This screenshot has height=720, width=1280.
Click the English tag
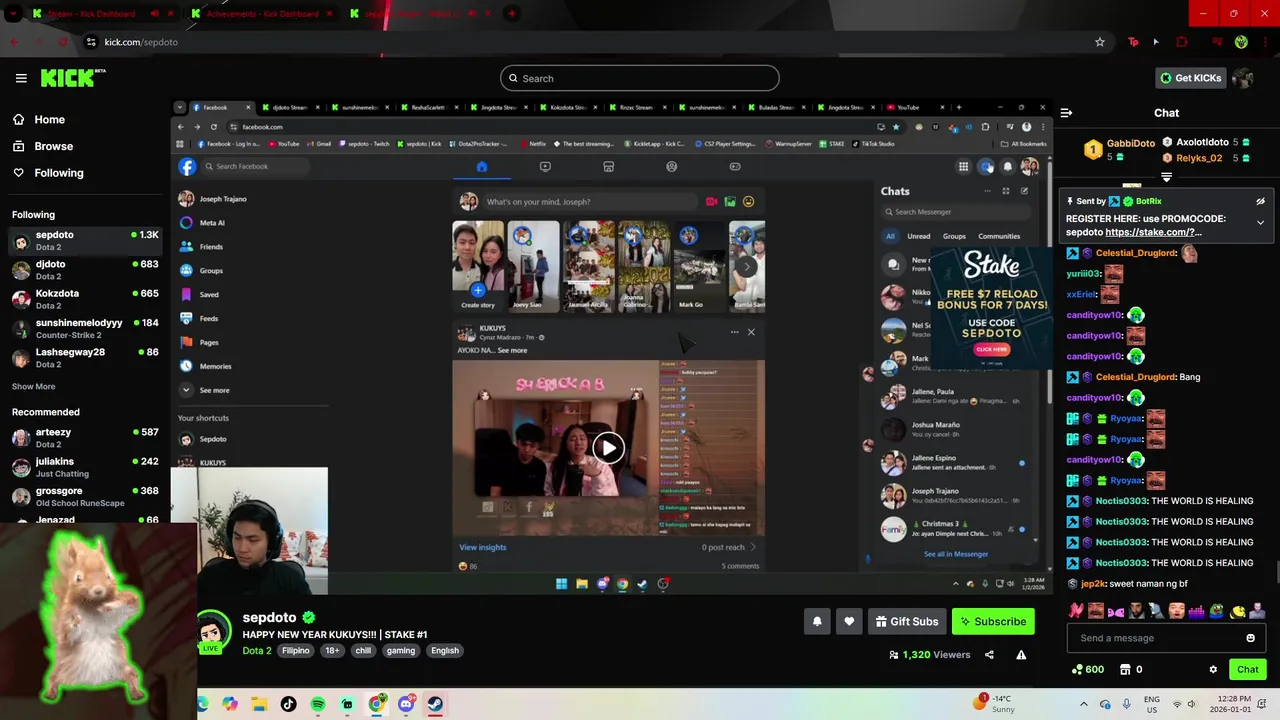[x=445, y=650]
